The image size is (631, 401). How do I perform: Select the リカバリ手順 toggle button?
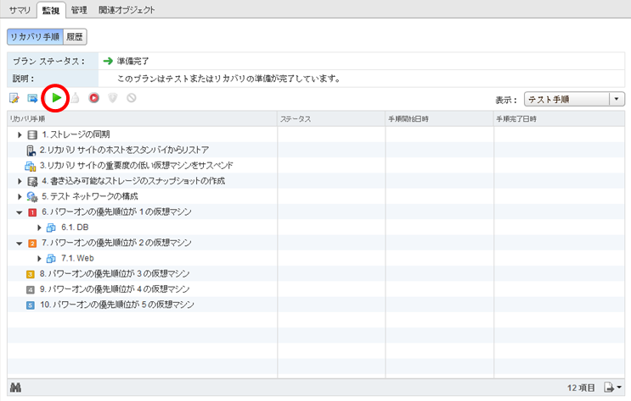[35, 37]
